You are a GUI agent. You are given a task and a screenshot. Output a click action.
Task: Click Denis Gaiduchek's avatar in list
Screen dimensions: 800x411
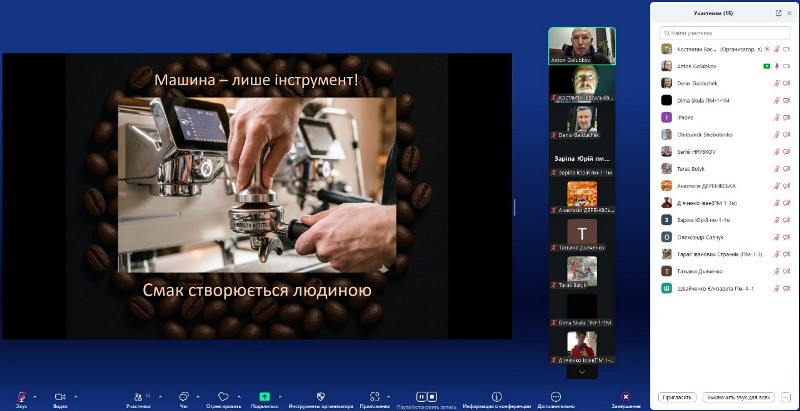(666, 83)
